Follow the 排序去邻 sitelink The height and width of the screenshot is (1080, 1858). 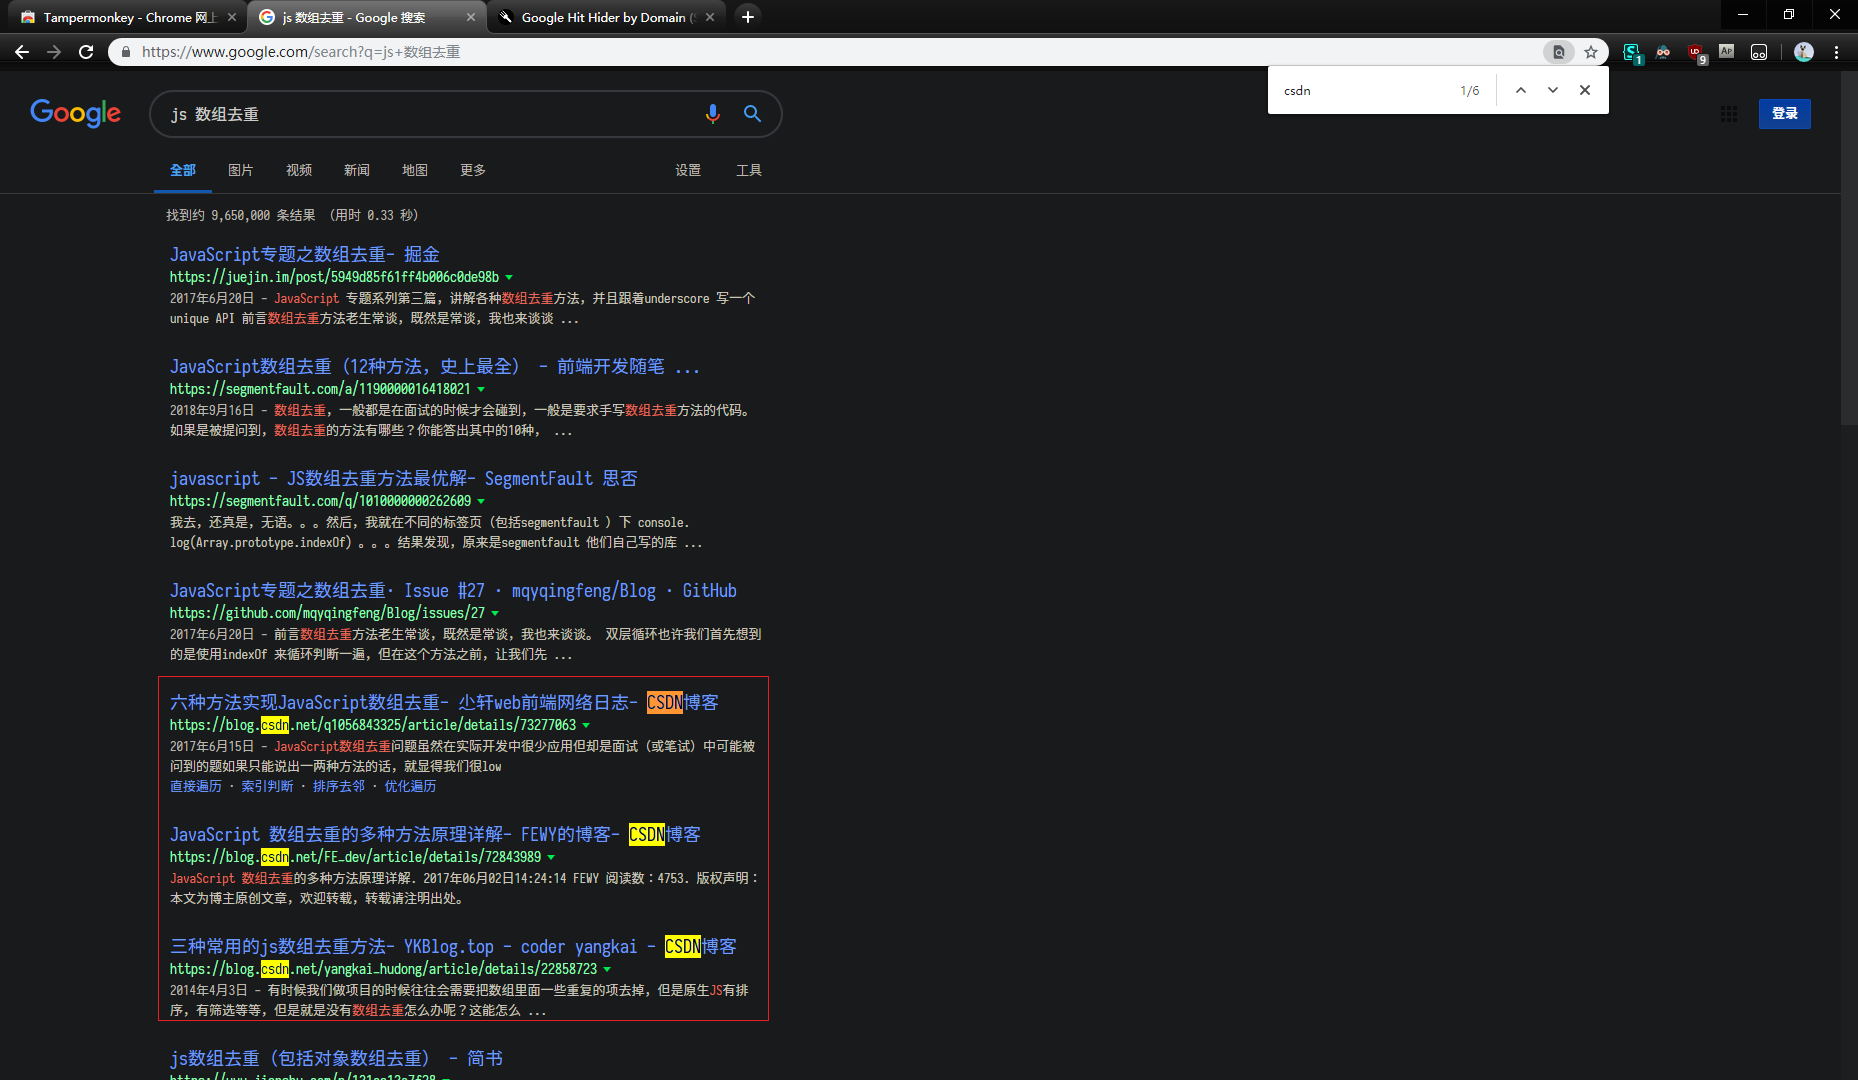pos(339,786)
